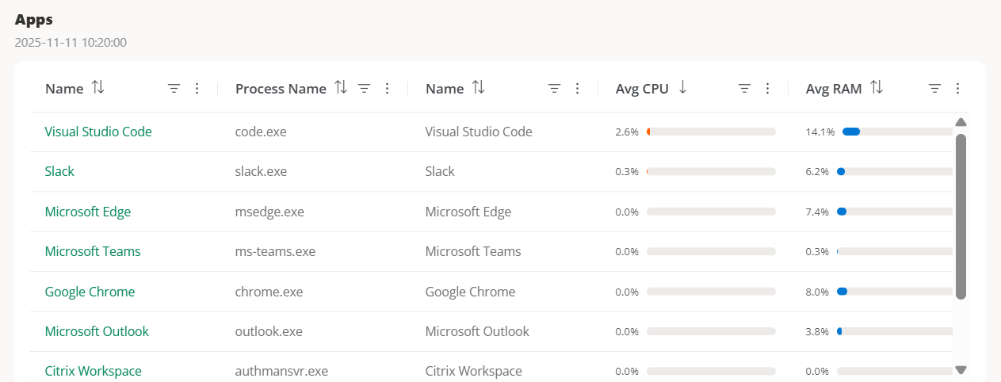Sort by the third-column Name header
1001x382 pixels.
[x=478, y=88]
